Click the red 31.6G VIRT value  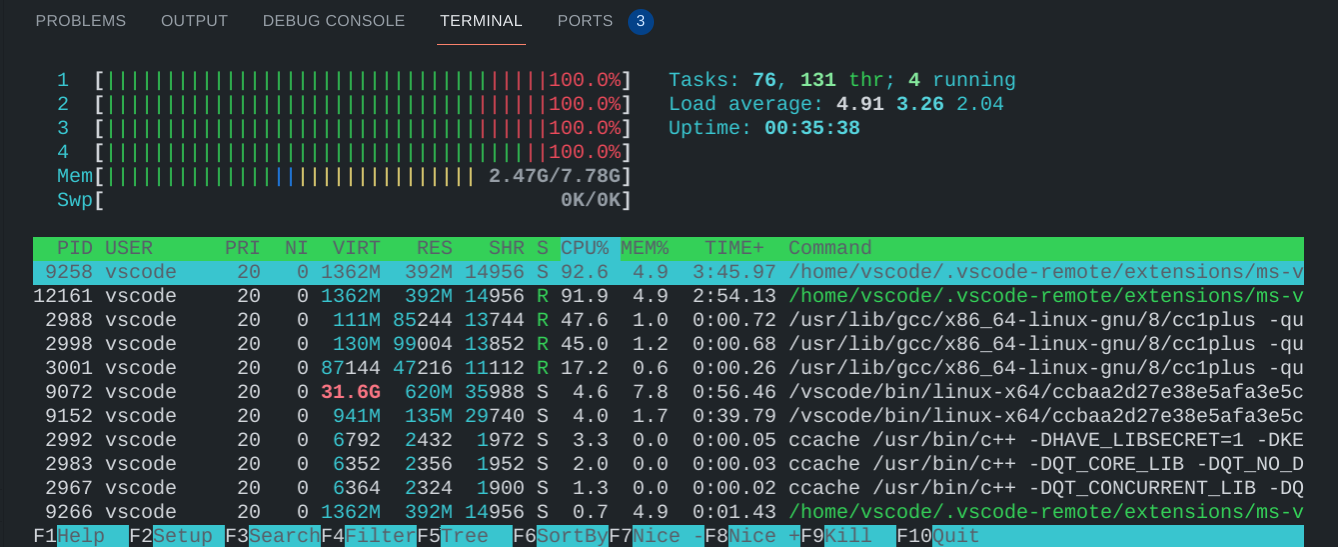coord(351,392)
